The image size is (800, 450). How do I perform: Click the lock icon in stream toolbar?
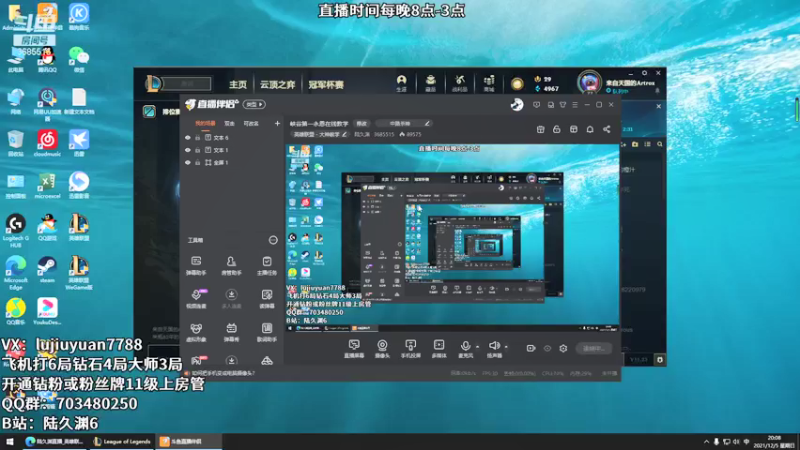pyautogui.click(x=557, y=130)
